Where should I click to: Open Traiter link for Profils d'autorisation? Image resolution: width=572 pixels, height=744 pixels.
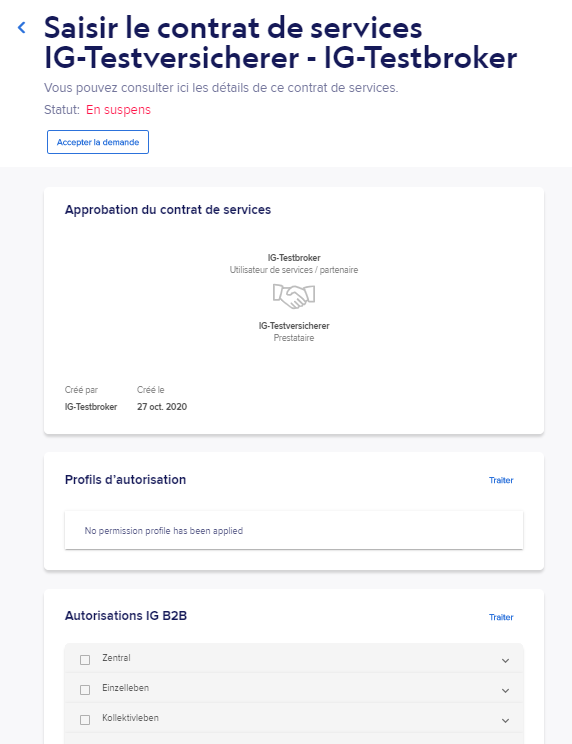pyautogui.click(x=501, y=480)
